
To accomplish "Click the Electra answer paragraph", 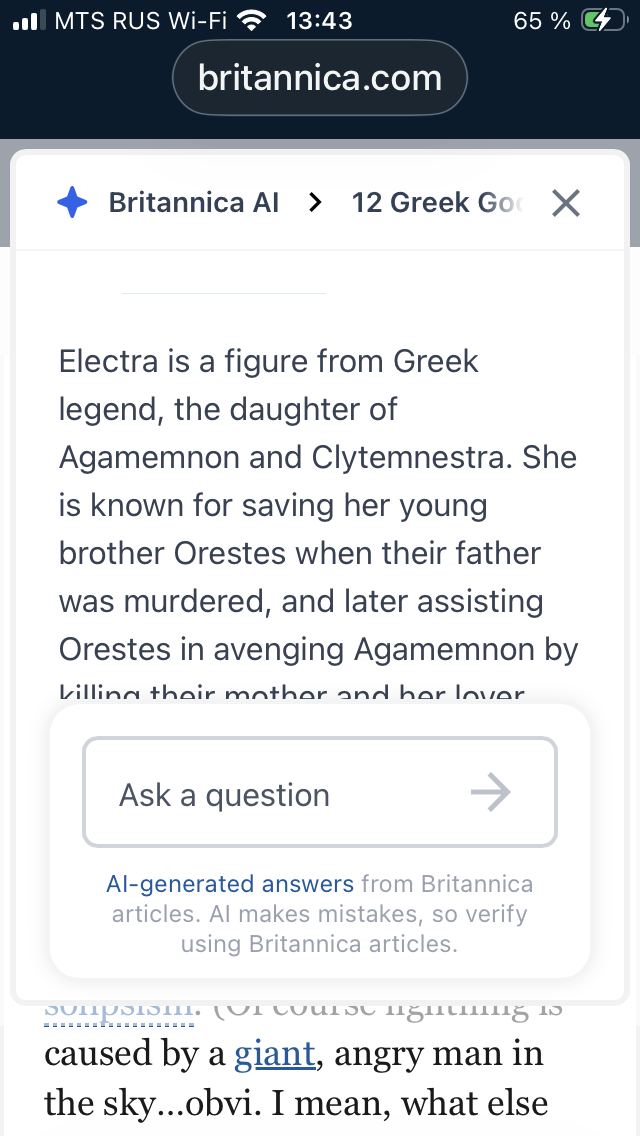I will [318, 505].
